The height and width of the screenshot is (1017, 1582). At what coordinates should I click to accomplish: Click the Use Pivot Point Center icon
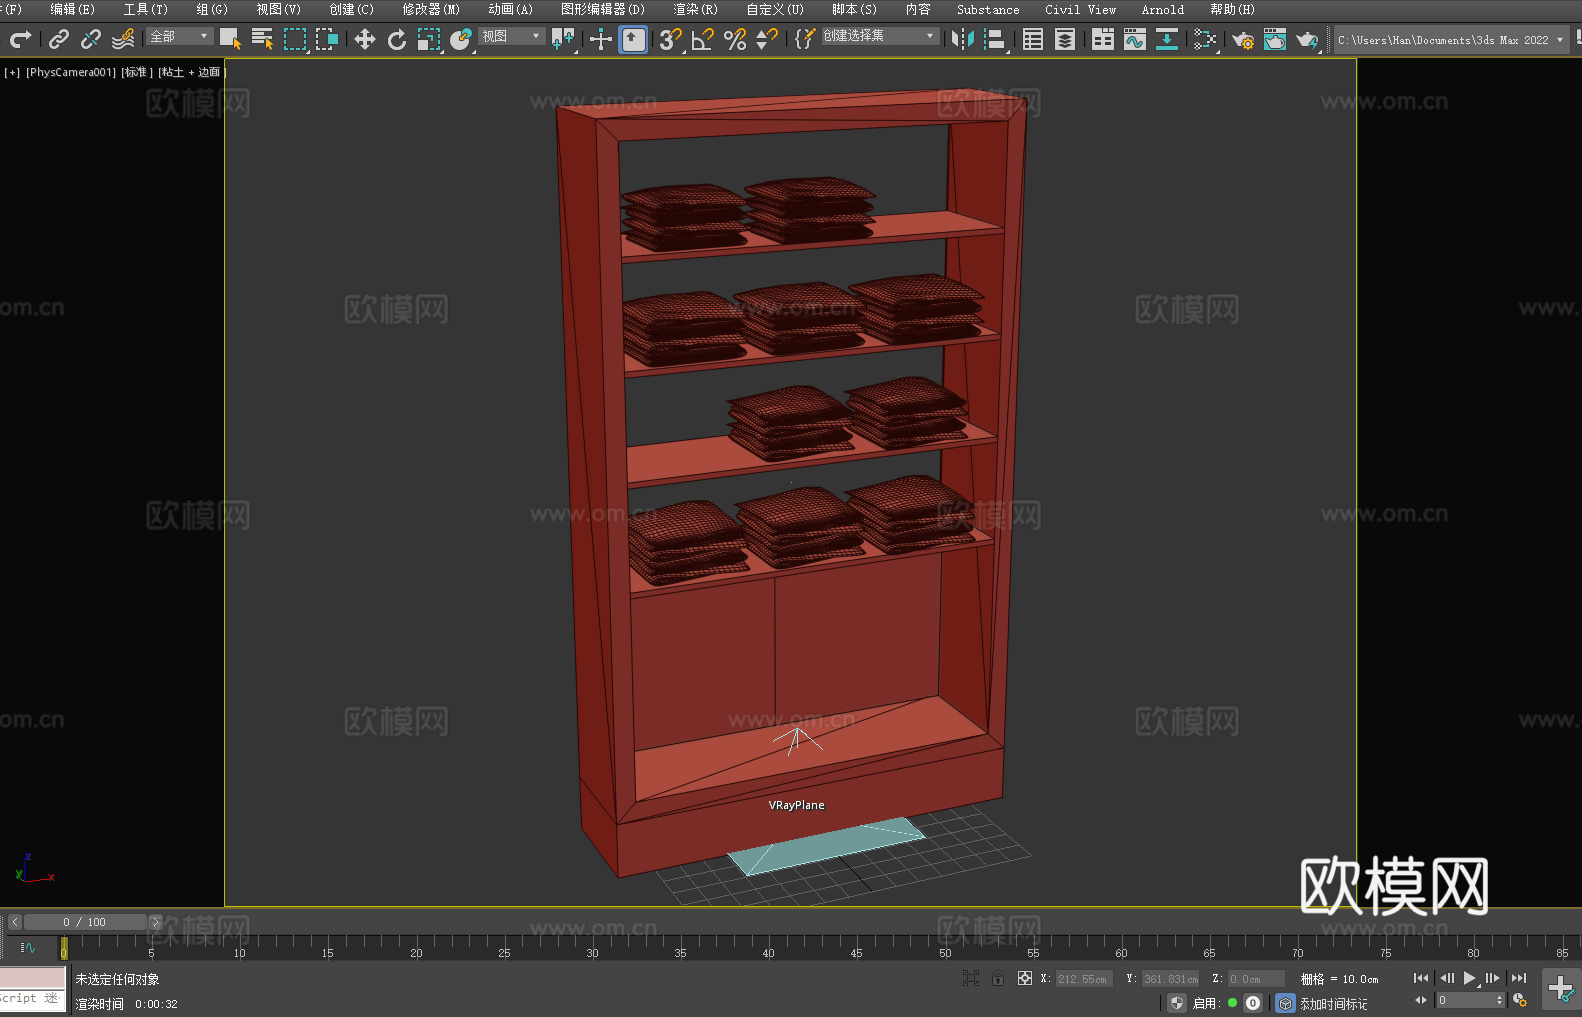(563, 39)
